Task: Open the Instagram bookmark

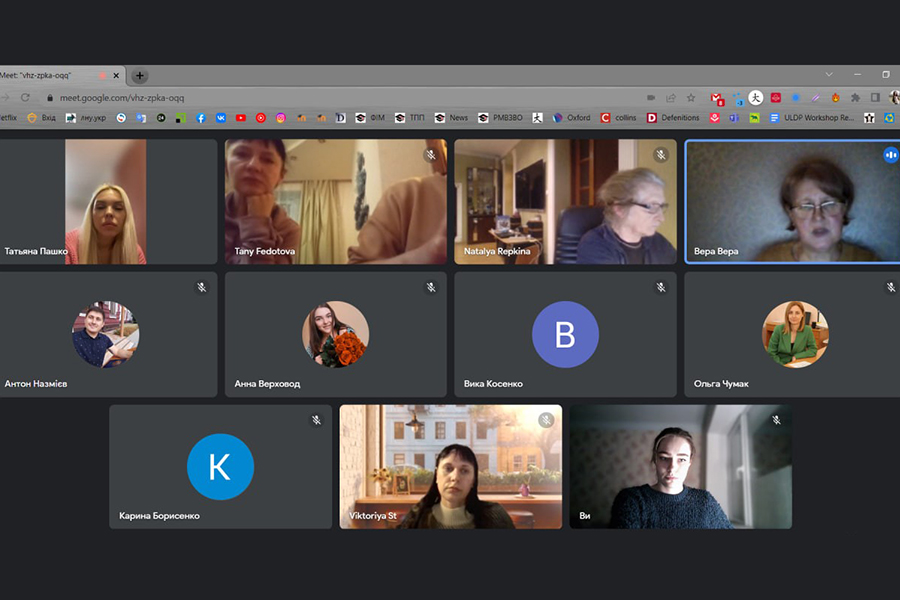Action: tap(281, 118)
